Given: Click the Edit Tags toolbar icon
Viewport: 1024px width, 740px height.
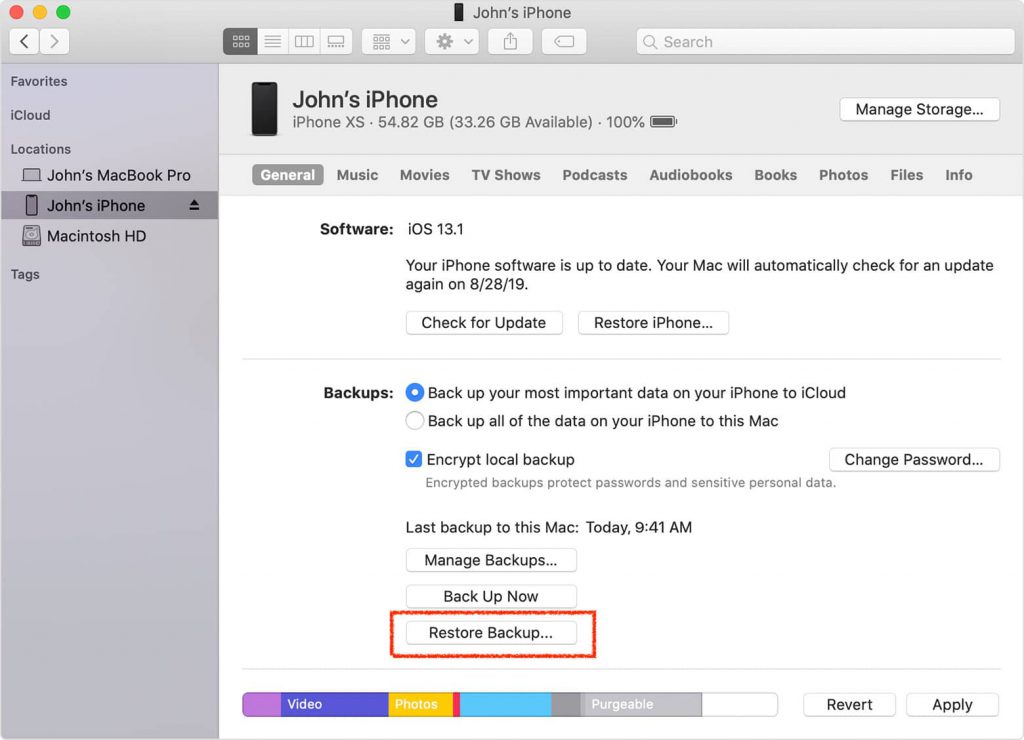Looking at the screenshot, I should [564, 42].
